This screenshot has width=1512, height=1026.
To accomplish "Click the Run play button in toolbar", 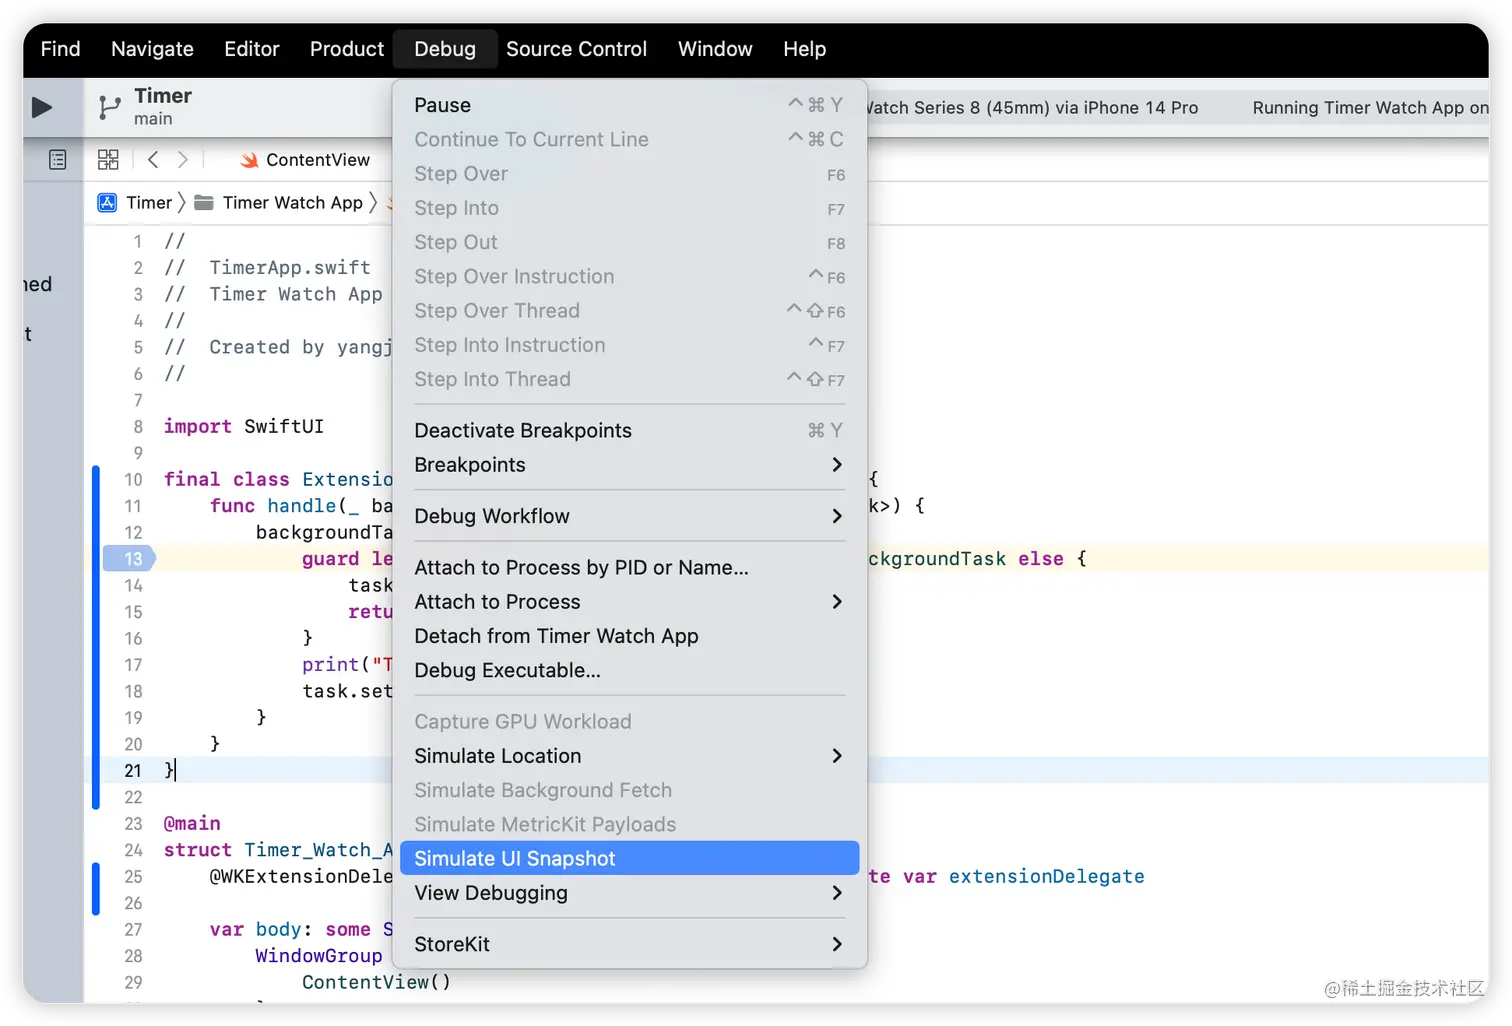I will pos(42,107).
